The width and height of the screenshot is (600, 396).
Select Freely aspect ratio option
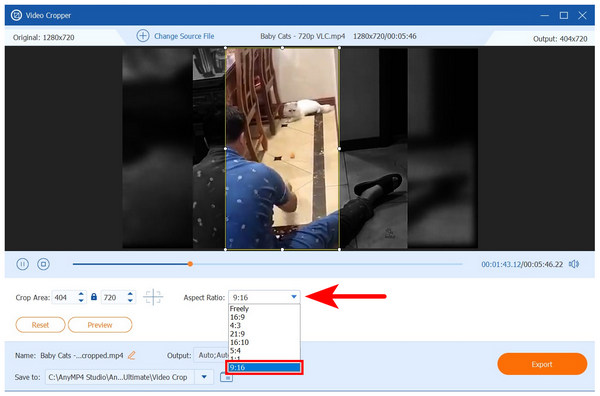click(x=264, y=309)
